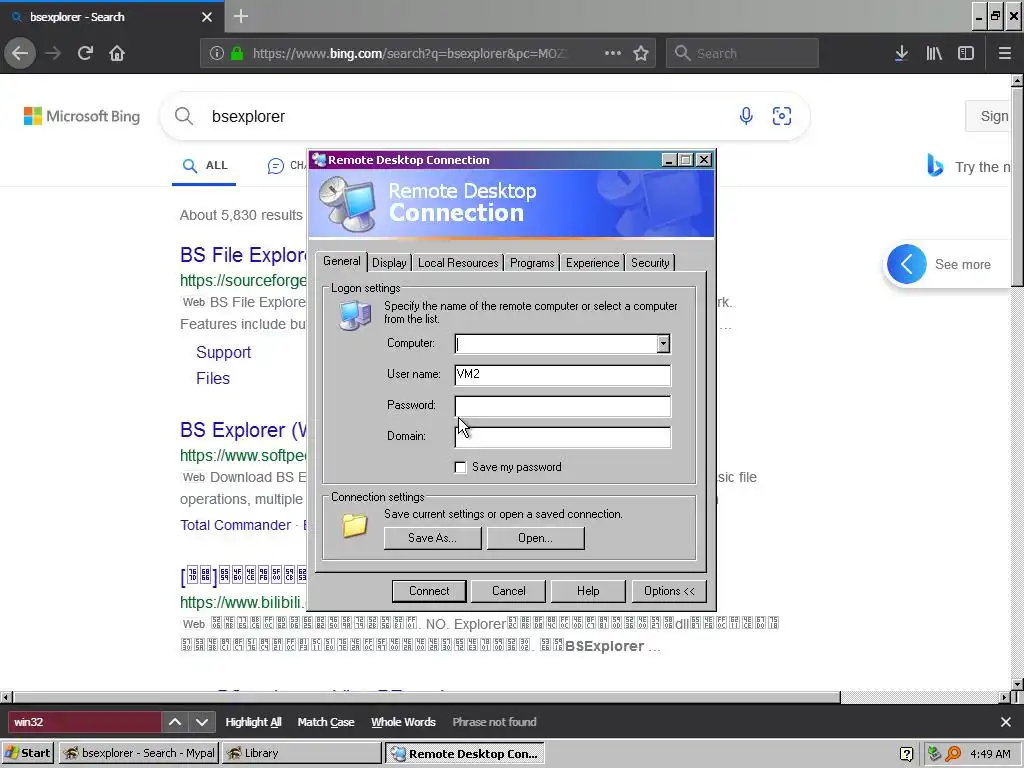Click Open... saved connection button
This screenshot has width=1024, height=768.
coord(536,538)
